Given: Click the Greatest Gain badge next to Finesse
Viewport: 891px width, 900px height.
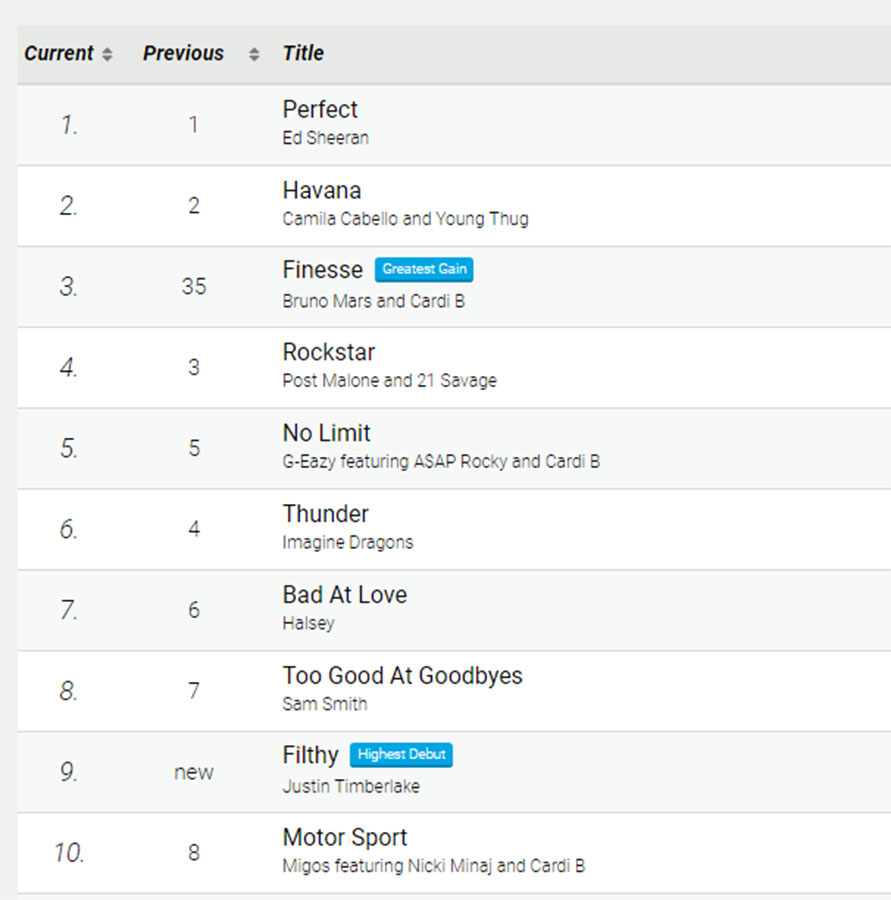Looking at the screenshot, I should (424, 269).
